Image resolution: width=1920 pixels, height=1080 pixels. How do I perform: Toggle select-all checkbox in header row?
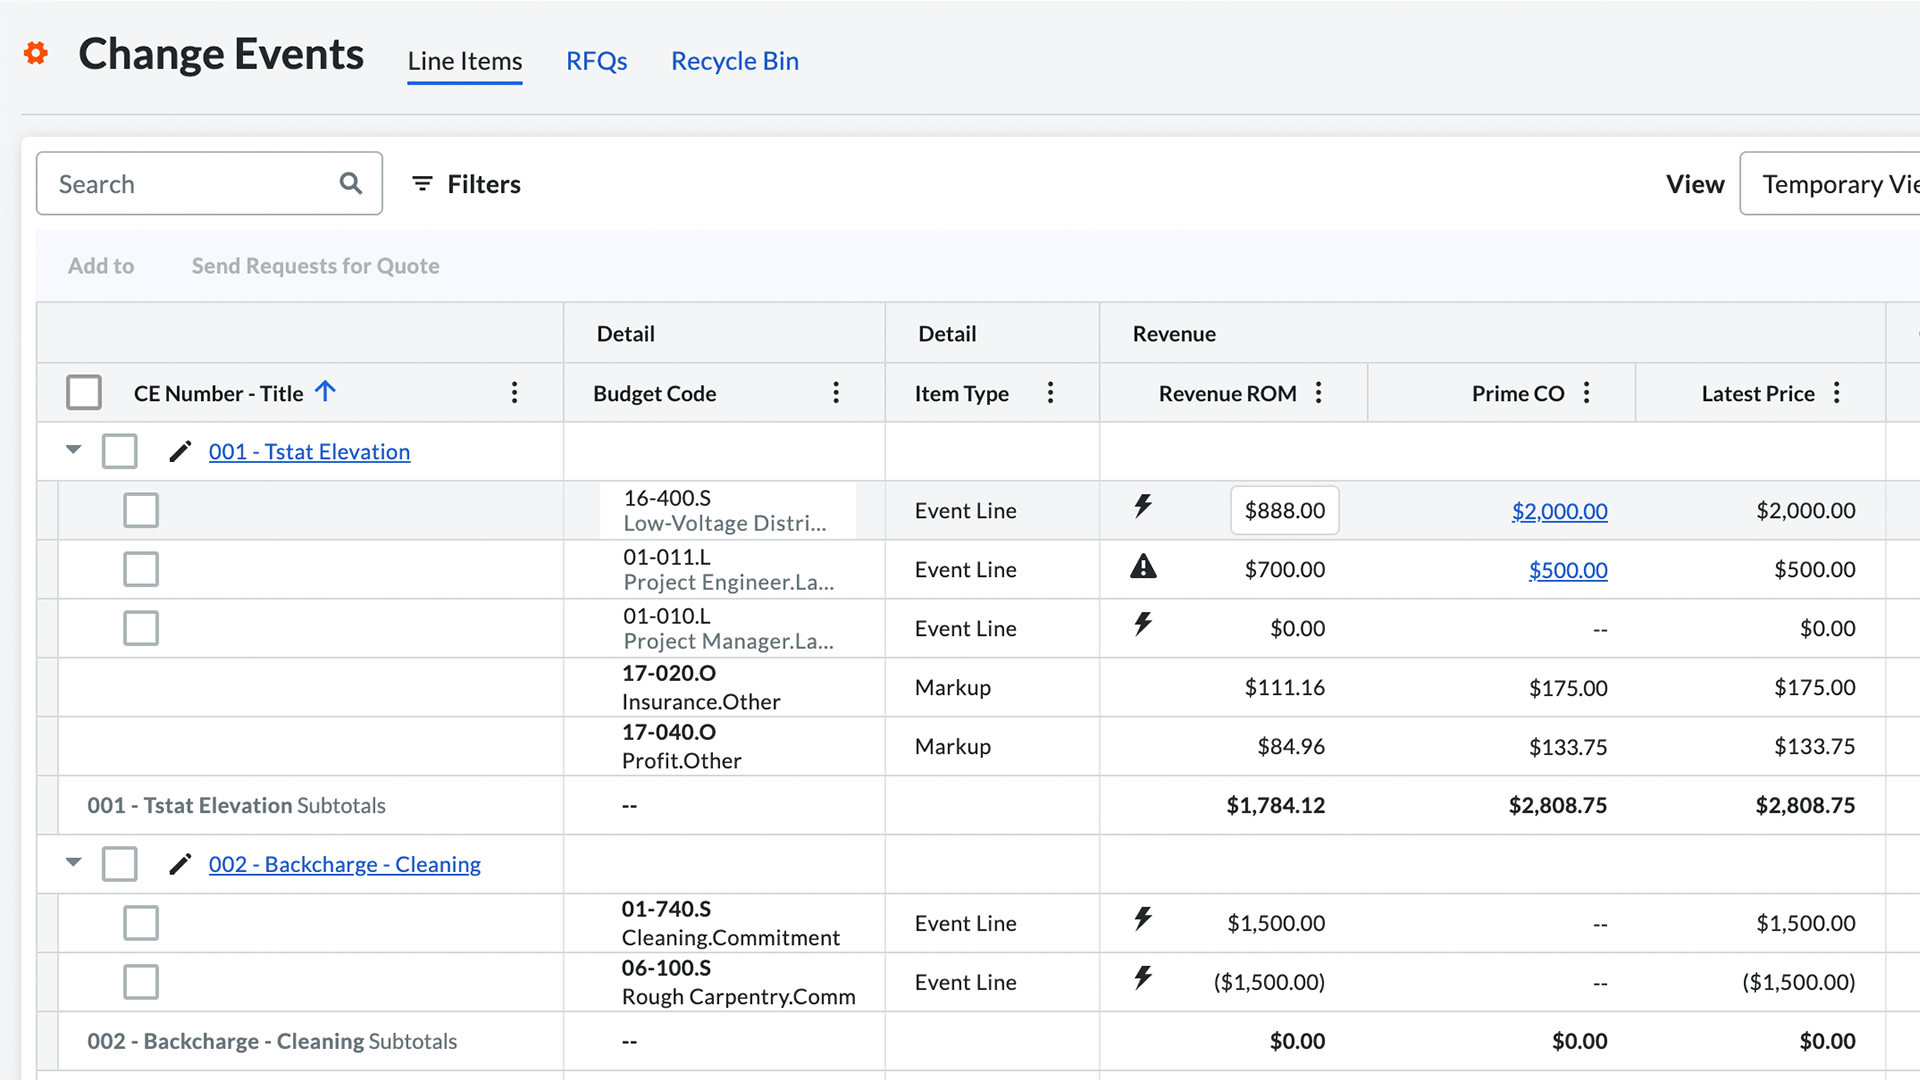pyautogui.click(x=84, y=393)
